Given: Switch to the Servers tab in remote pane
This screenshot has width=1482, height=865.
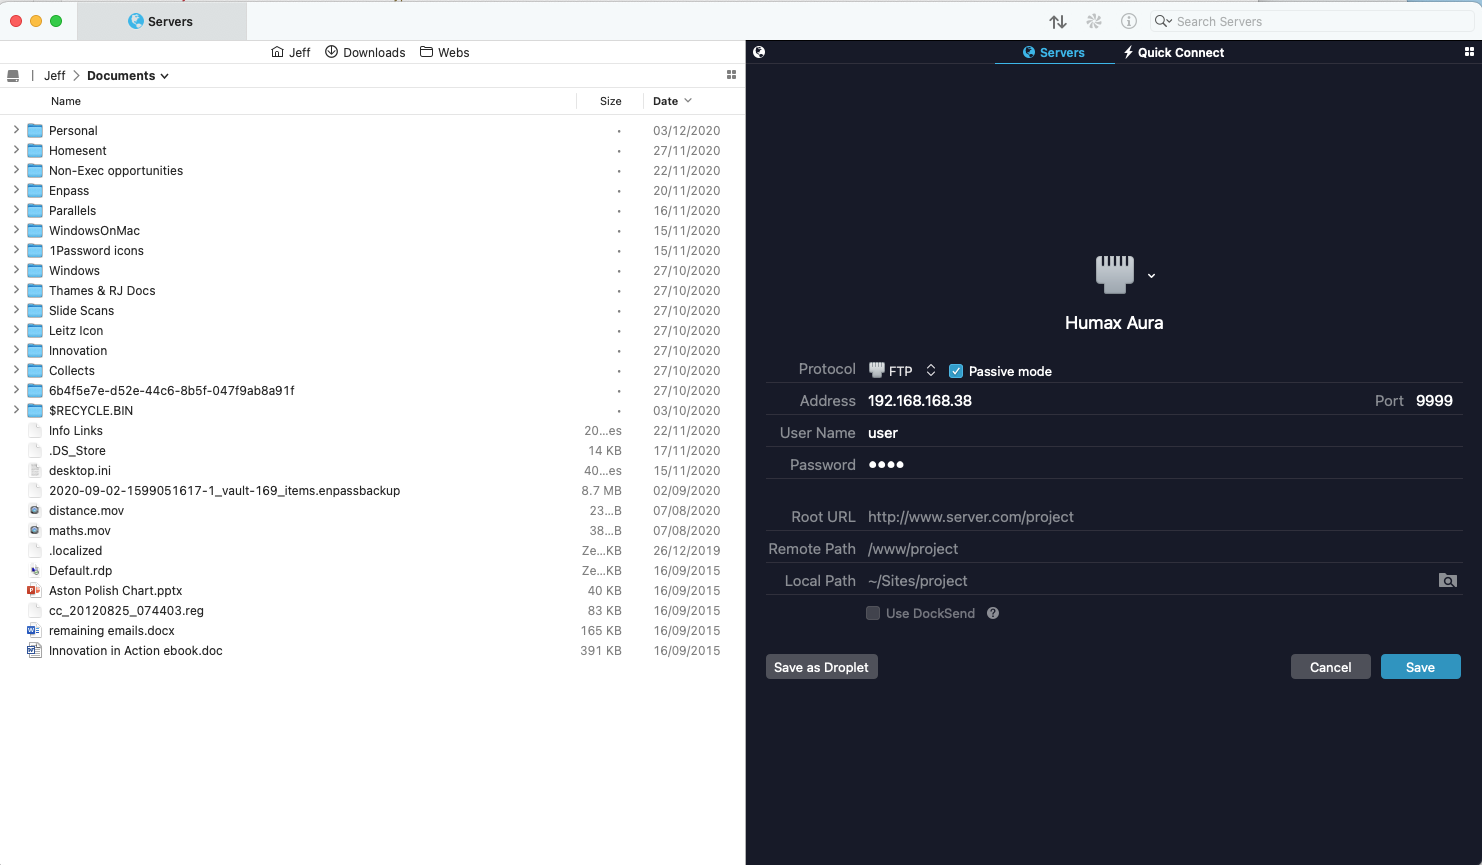Looking at the screenshot, I should (x=1054, y=52).
